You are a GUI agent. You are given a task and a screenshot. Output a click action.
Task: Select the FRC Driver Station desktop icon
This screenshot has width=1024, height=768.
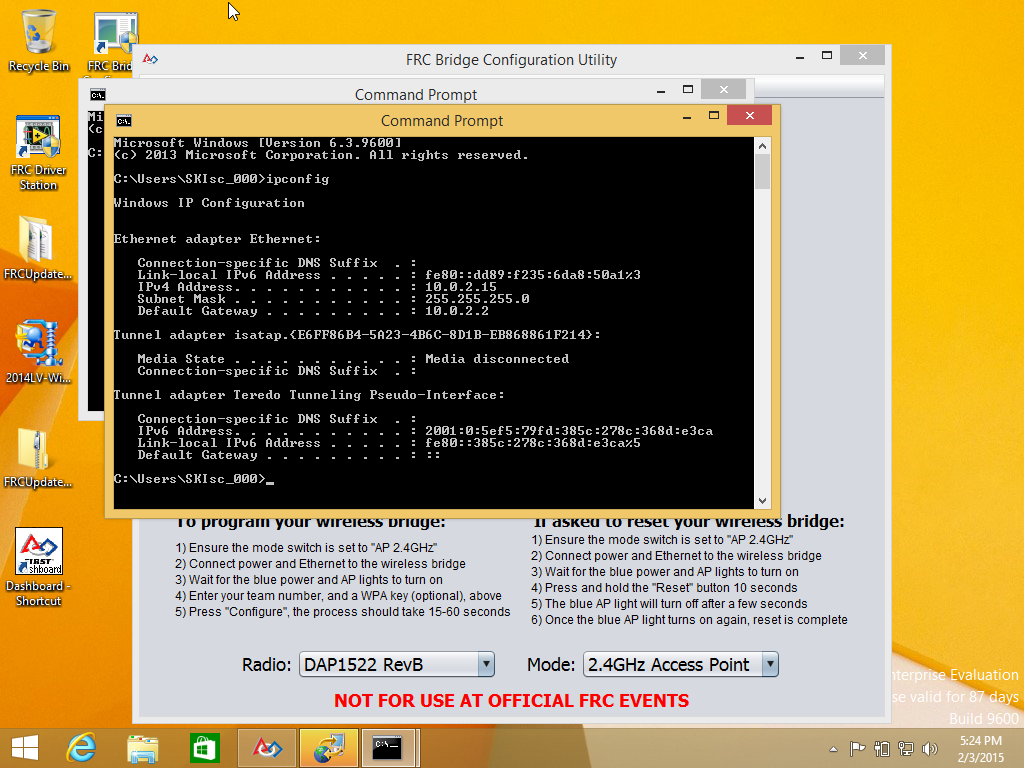pos(39,153)
